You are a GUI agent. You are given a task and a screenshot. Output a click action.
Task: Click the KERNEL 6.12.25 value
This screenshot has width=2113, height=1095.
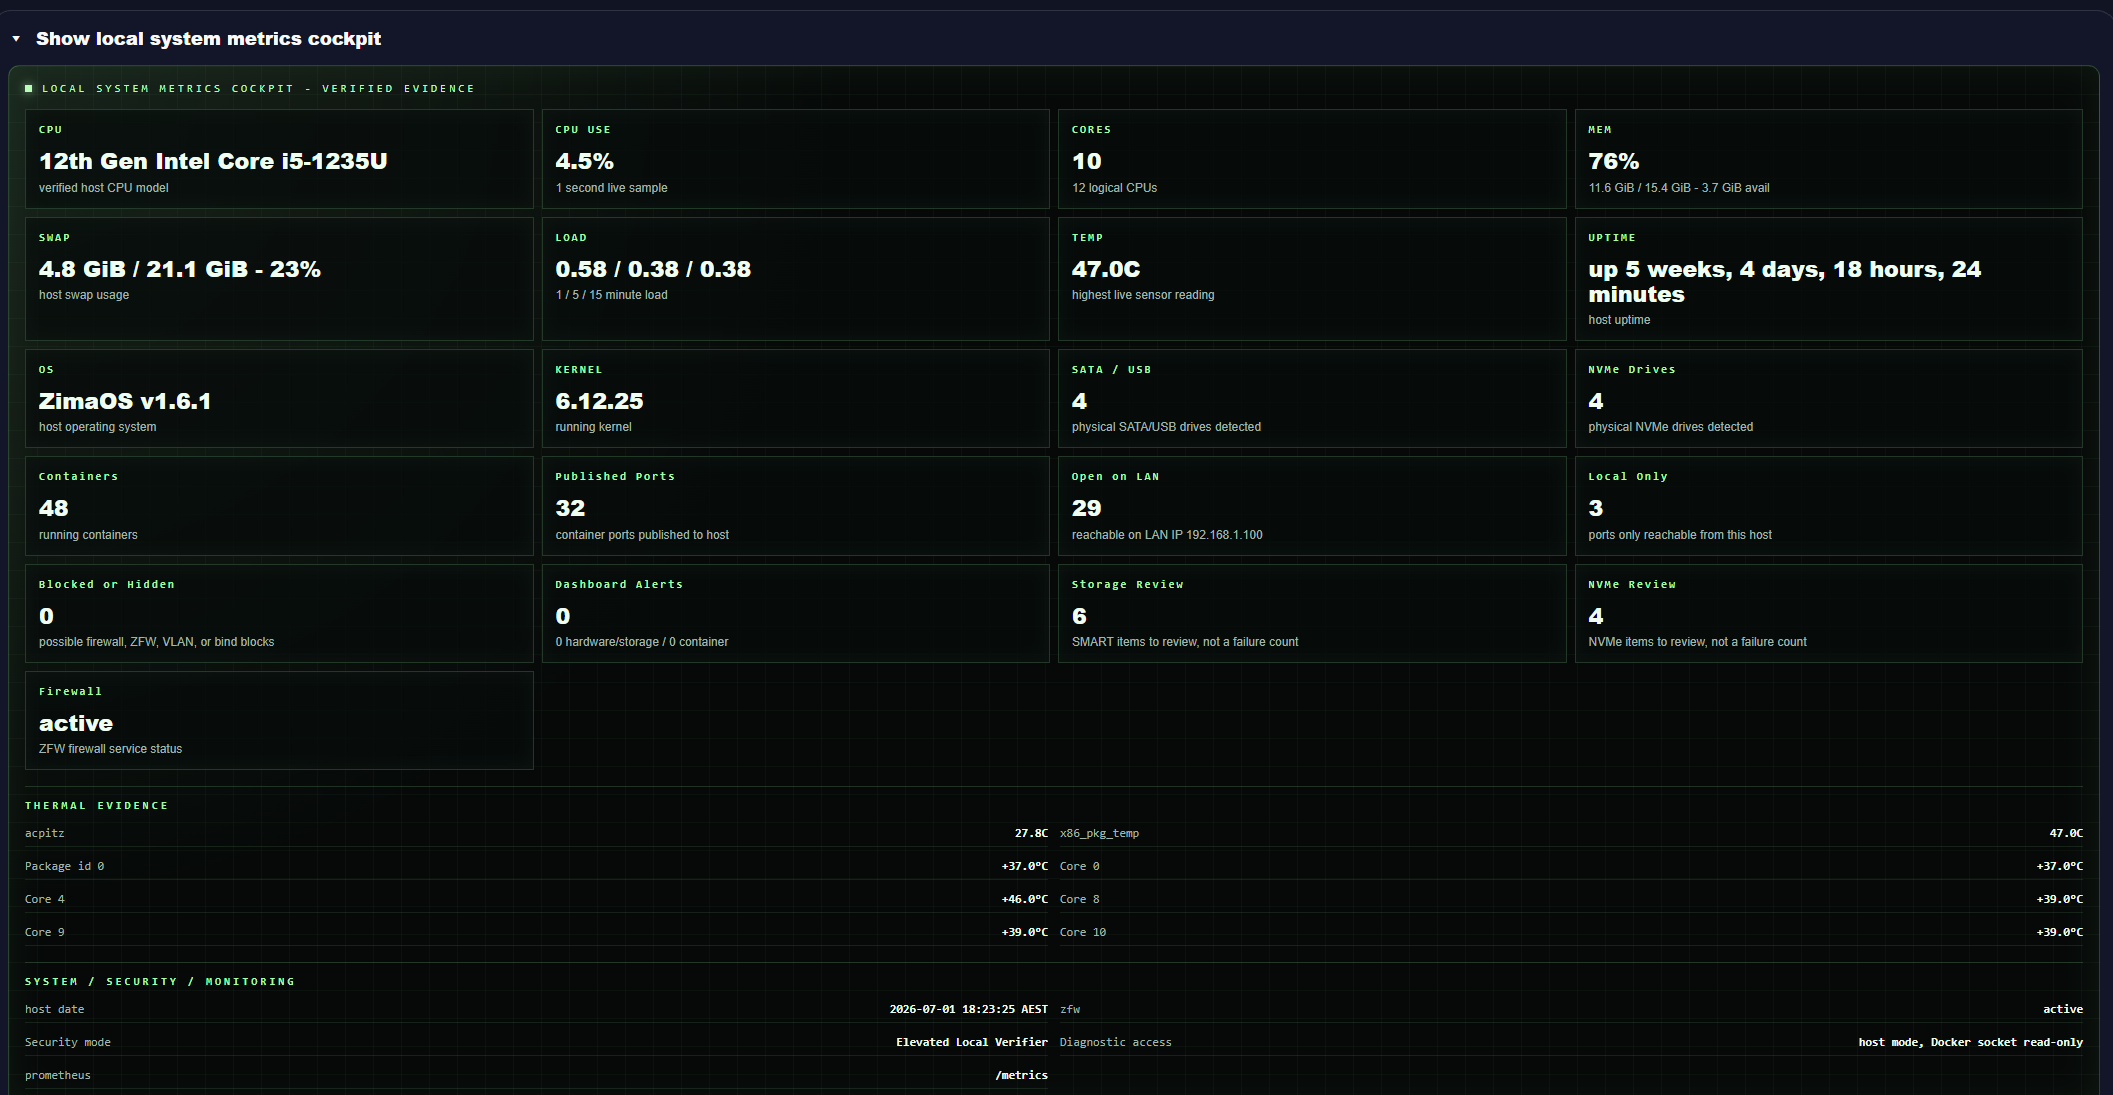point(599,401)
